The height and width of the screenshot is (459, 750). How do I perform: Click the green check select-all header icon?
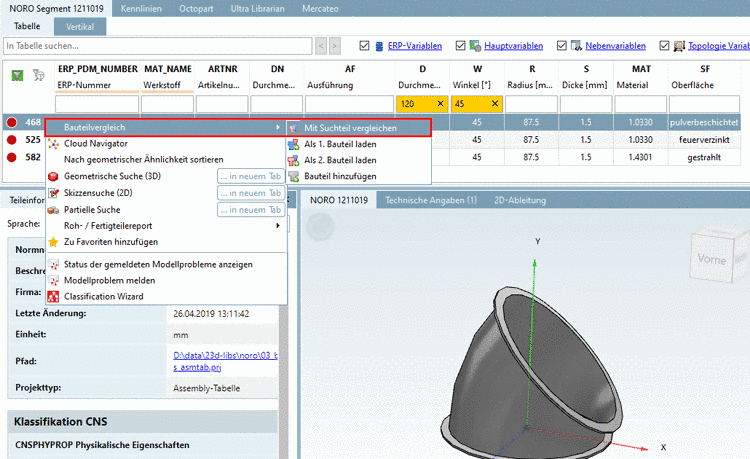pos(17,75)
